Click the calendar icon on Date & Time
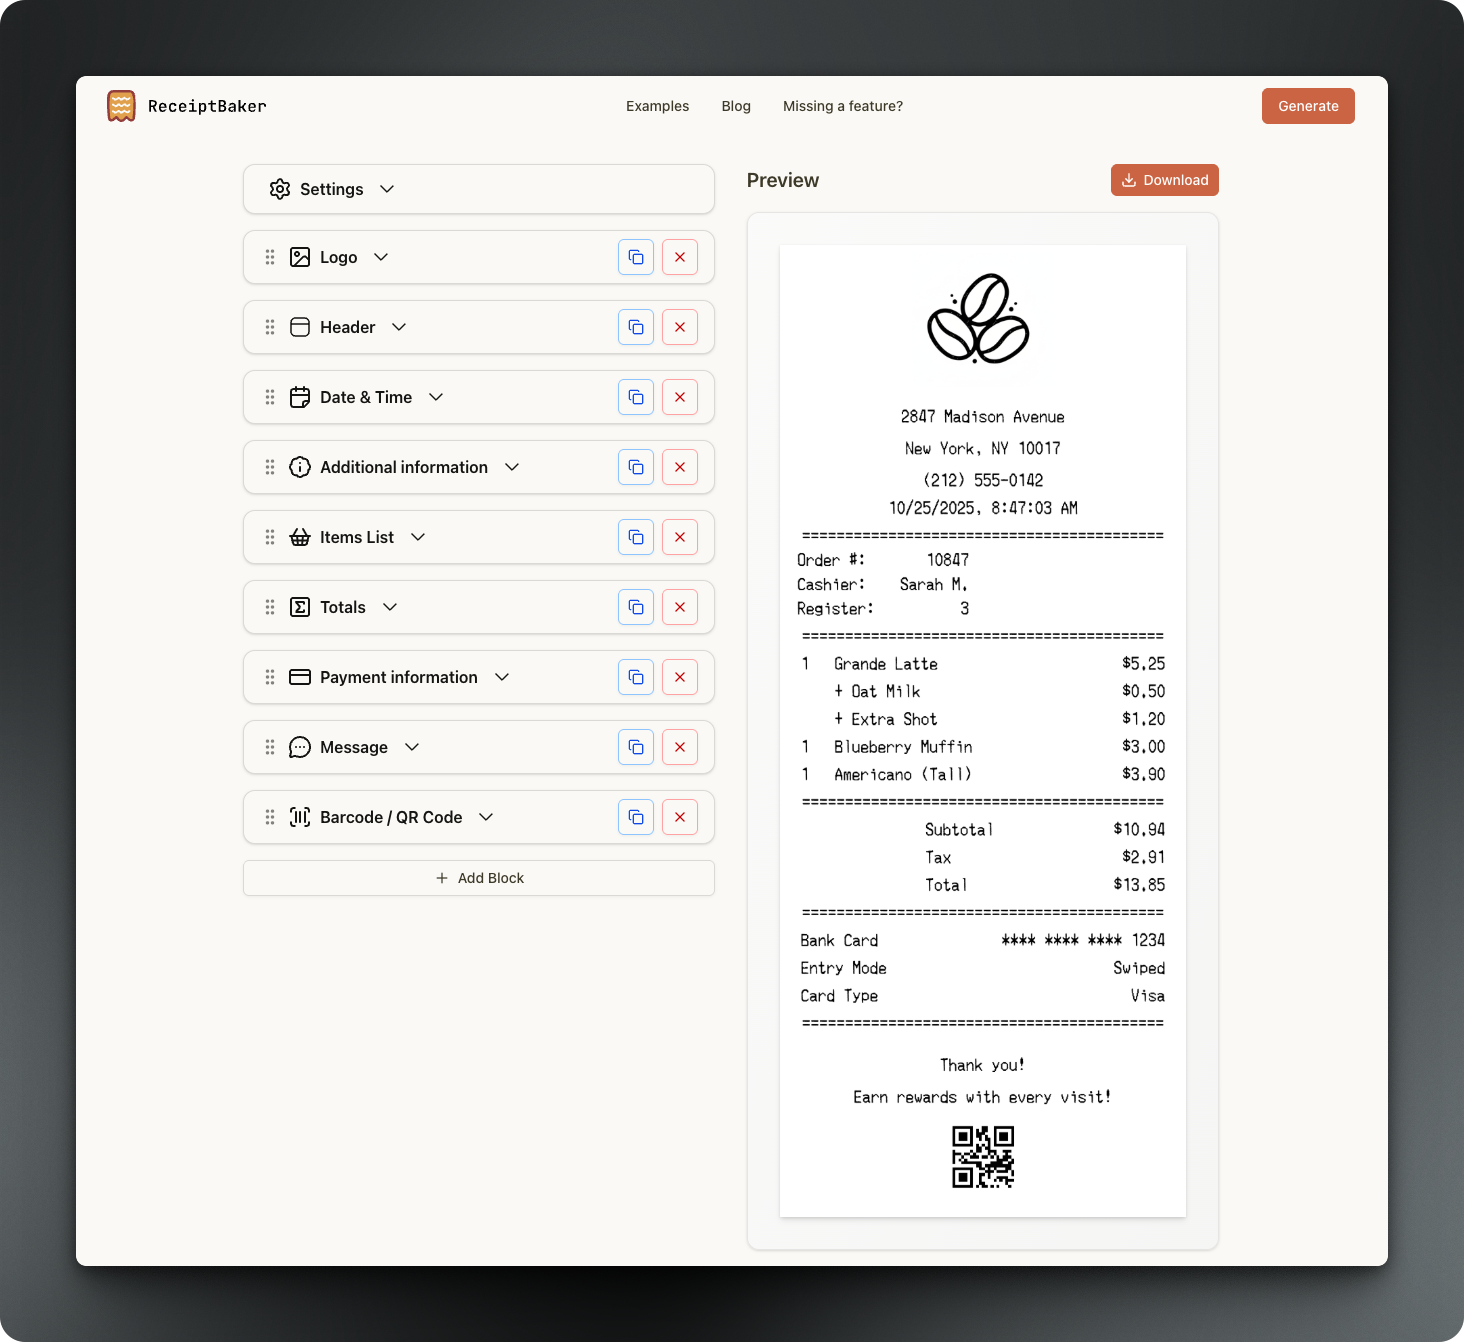The image size is (1464, 1342). 300,397
